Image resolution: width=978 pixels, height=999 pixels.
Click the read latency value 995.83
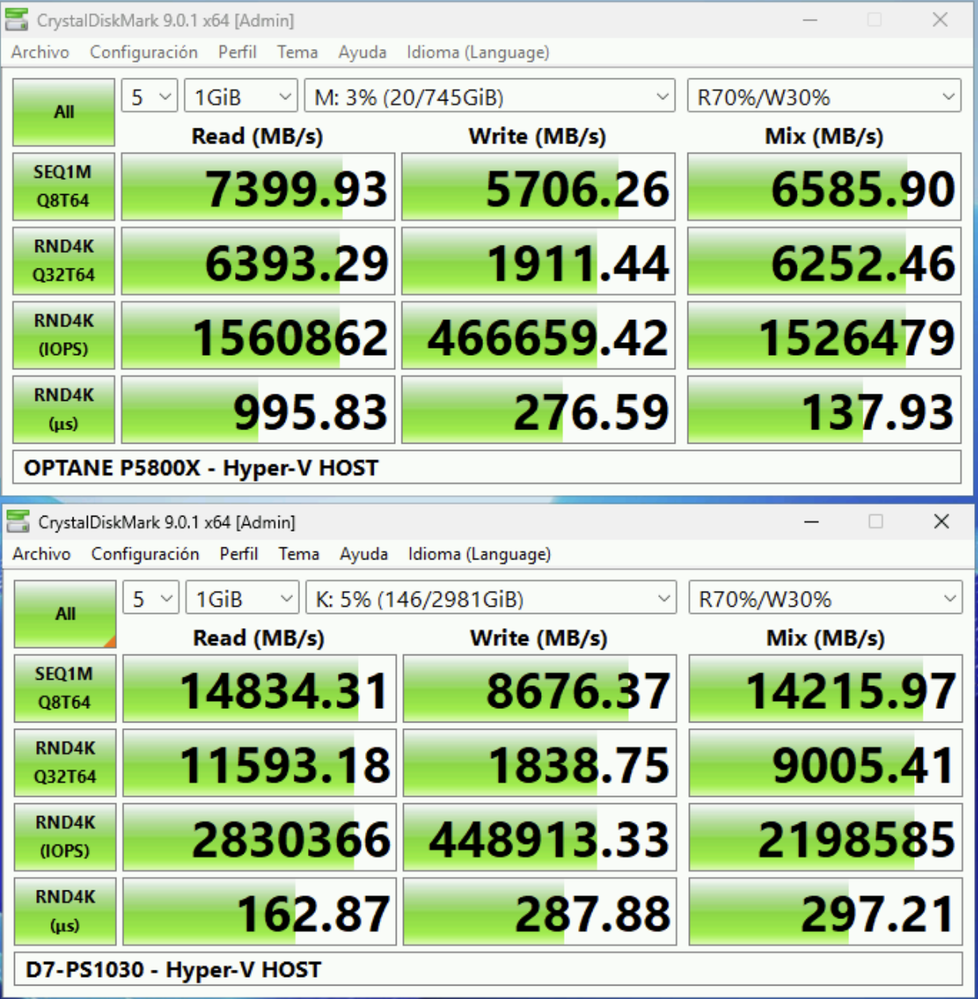coord(258,409)
